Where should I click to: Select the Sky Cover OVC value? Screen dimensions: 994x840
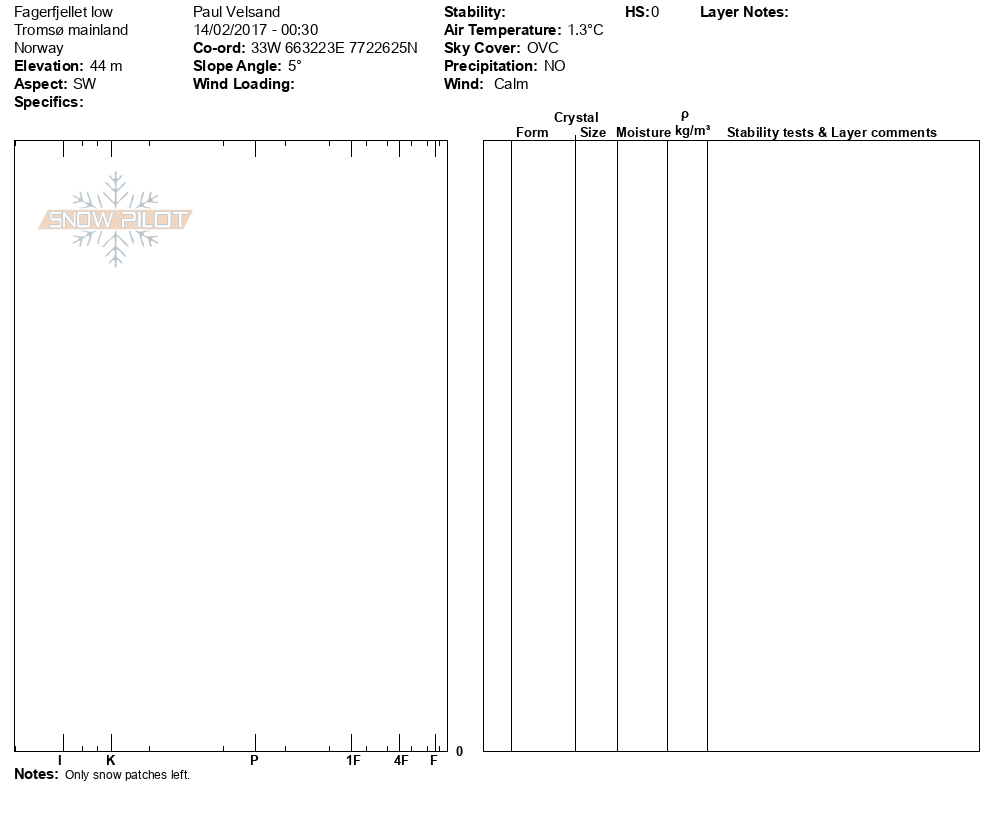[x=542, y=48]
